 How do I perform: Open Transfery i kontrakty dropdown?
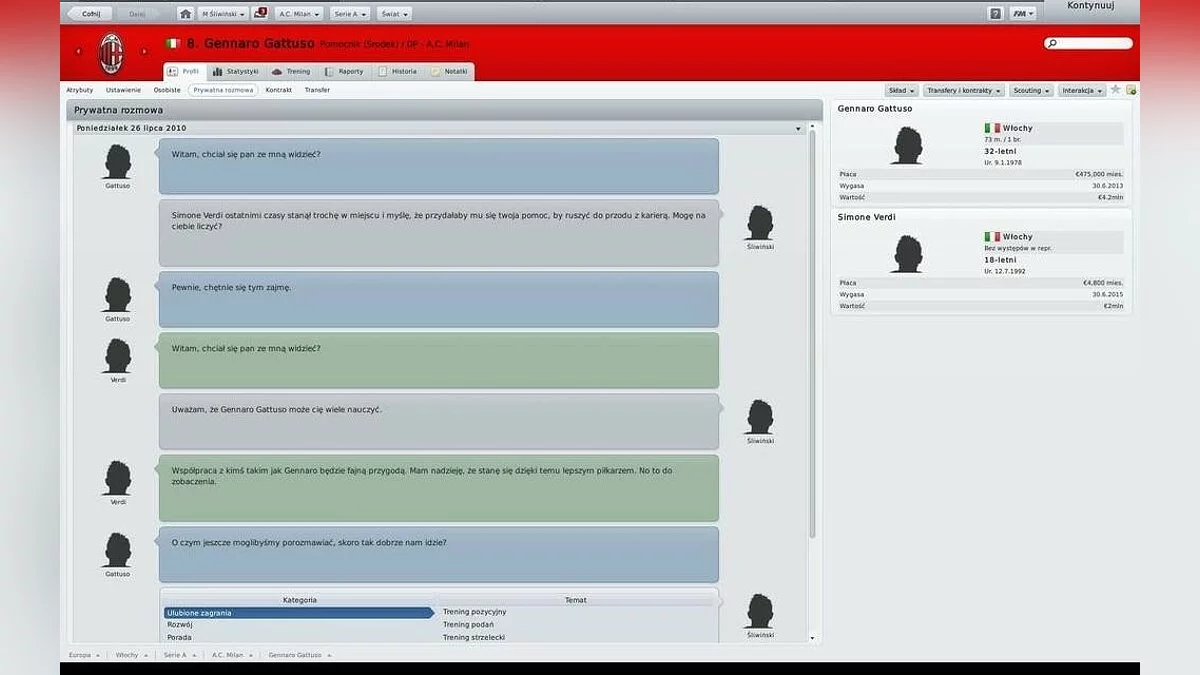pos(963,90)
